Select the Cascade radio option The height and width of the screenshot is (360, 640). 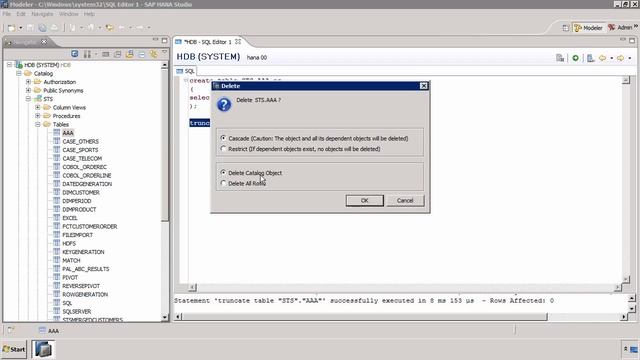pos(223,138)
